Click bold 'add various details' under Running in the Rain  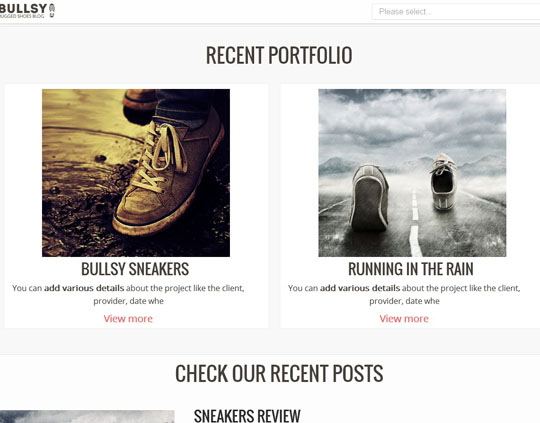click(360, 288)
